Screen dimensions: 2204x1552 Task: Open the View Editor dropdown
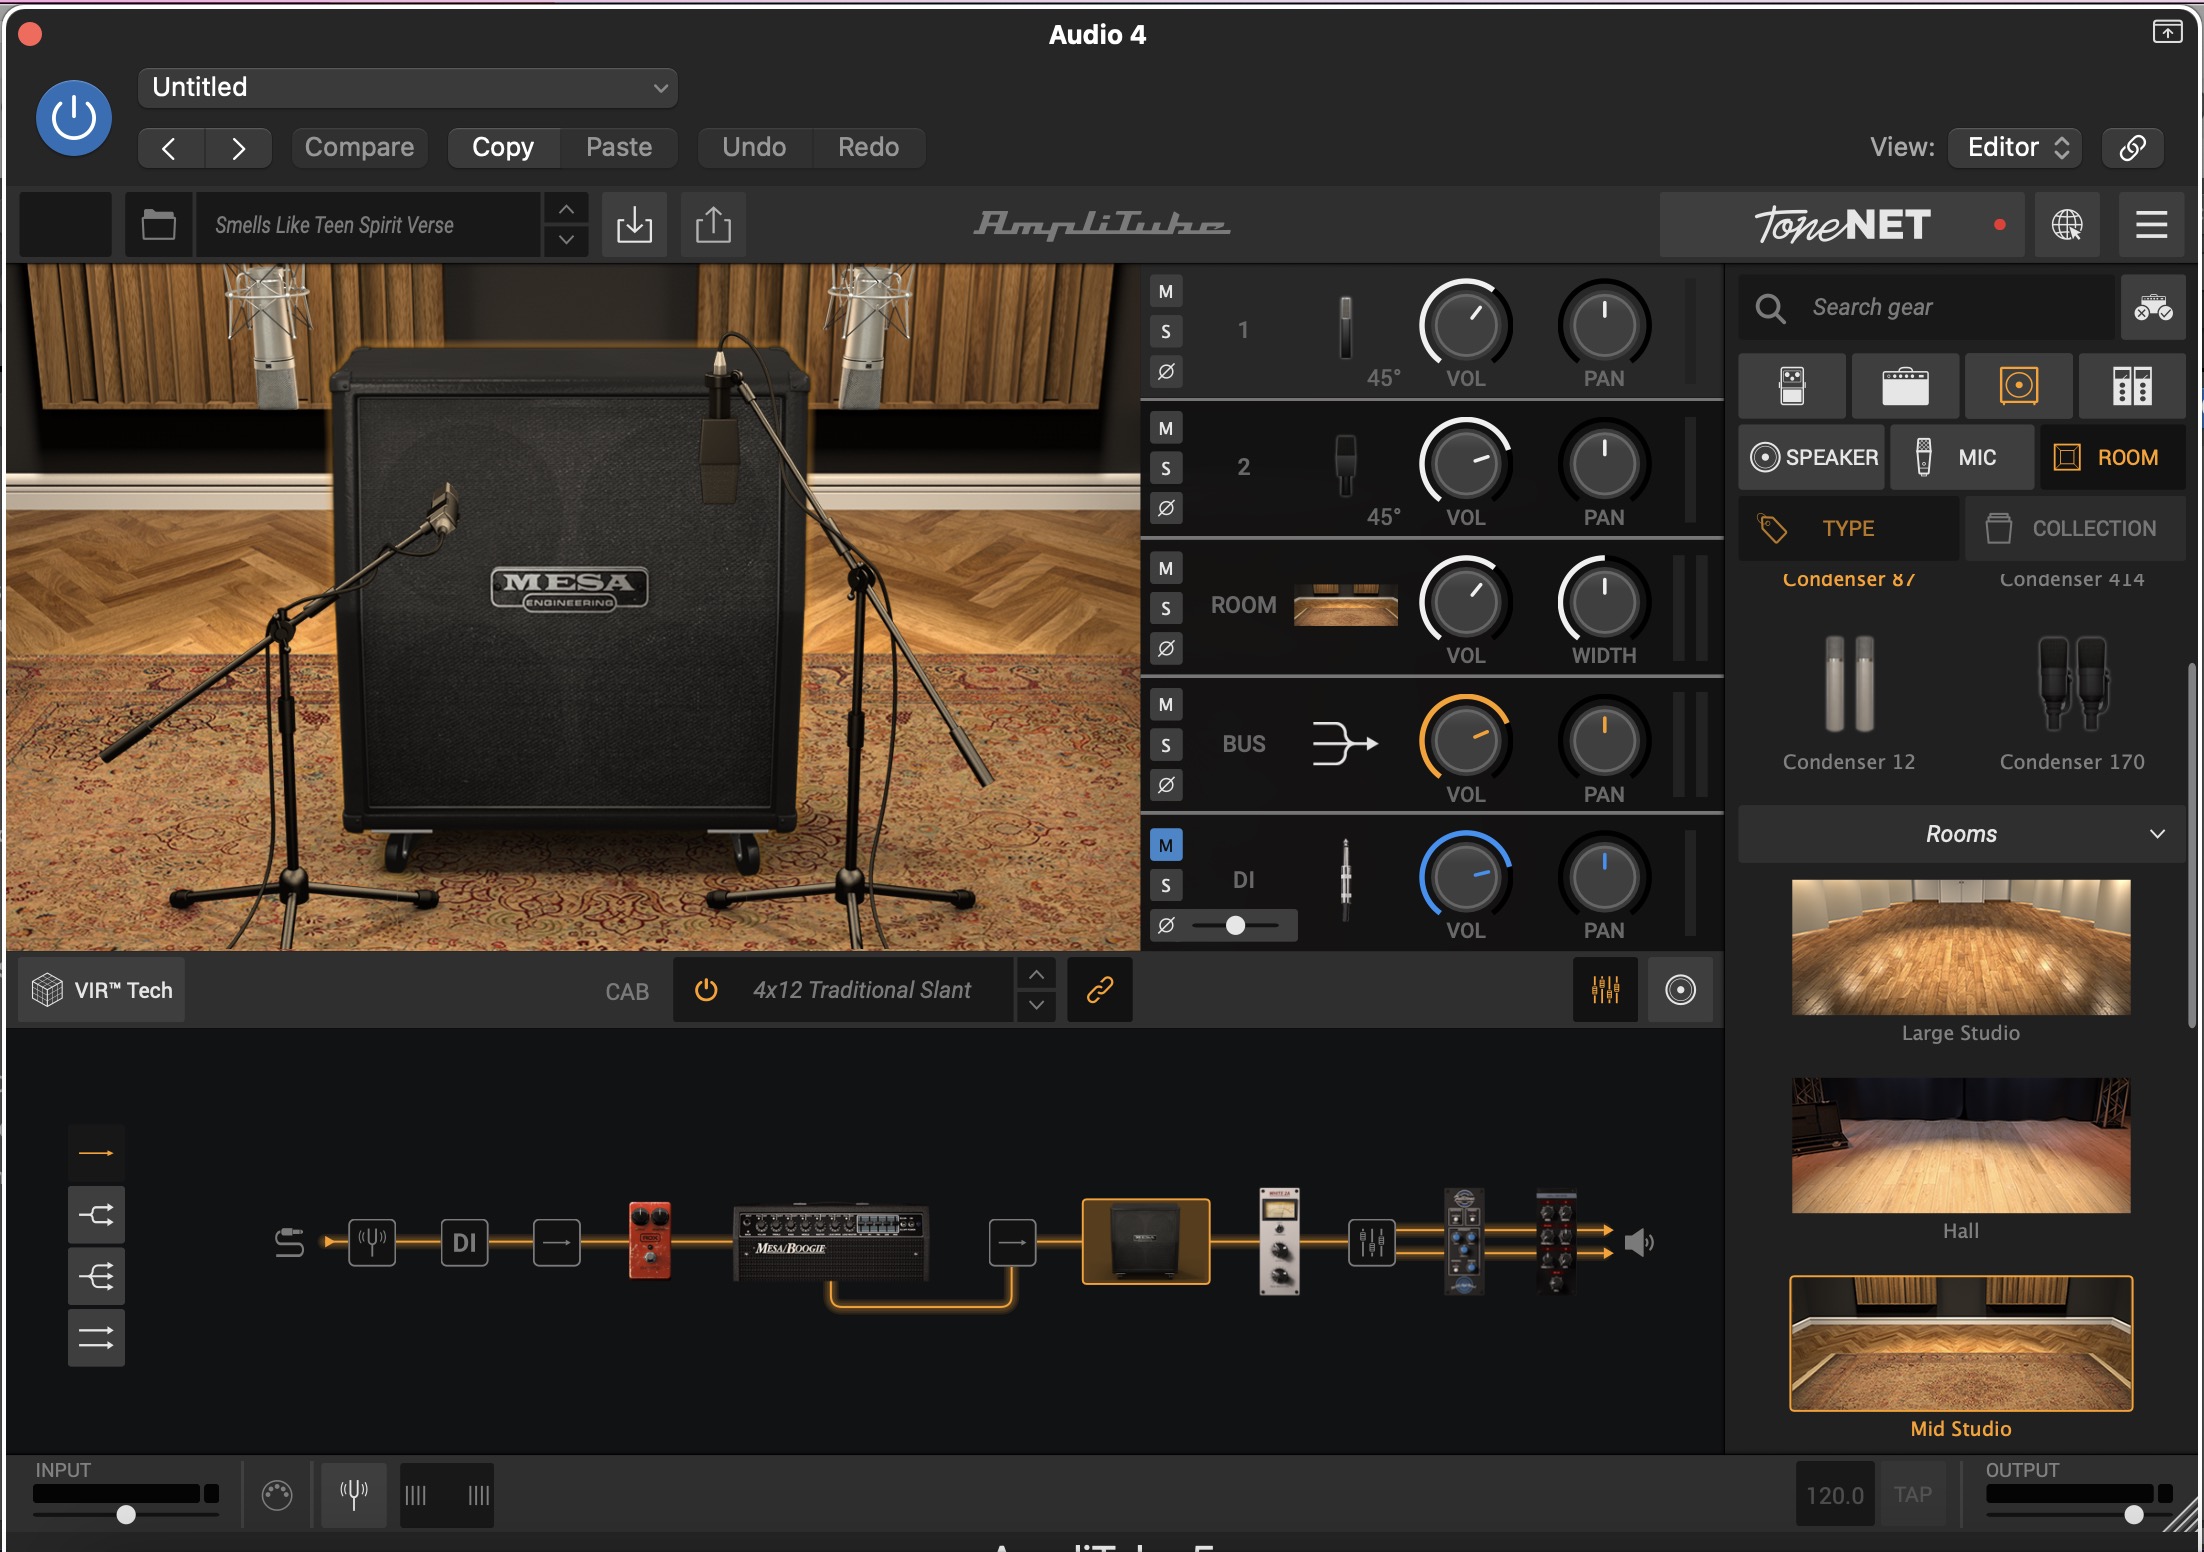click(2015, 147)
